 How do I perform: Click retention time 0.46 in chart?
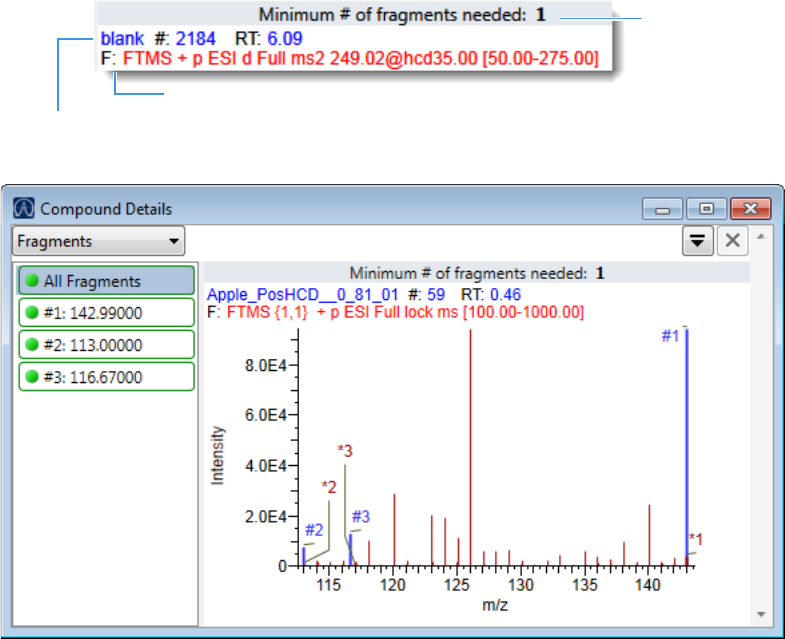coord(505,294)
